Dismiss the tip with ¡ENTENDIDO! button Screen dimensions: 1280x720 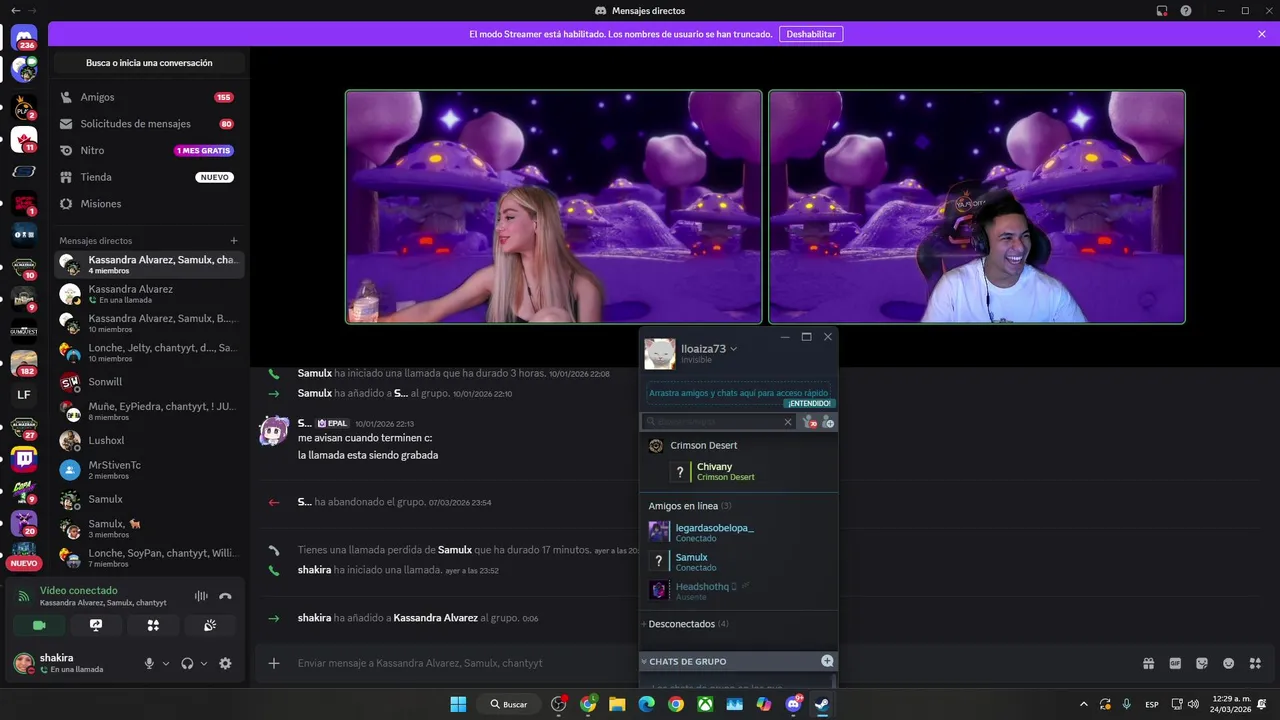(808, 403)
